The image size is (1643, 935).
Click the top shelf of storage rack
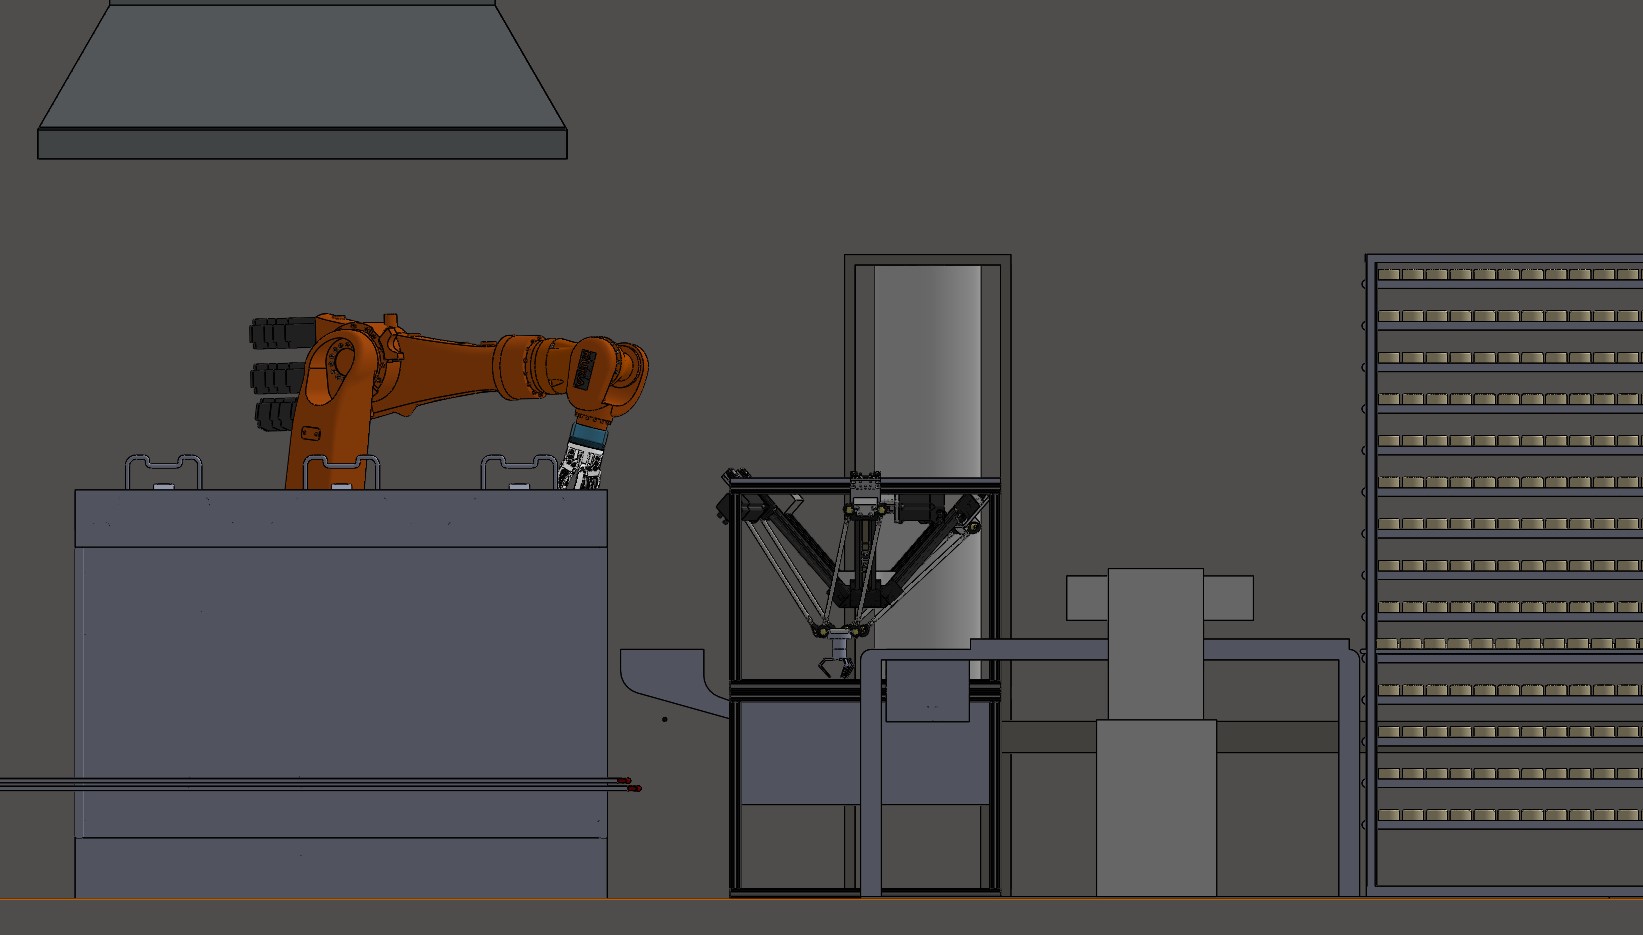click(x=1508, y=274)
